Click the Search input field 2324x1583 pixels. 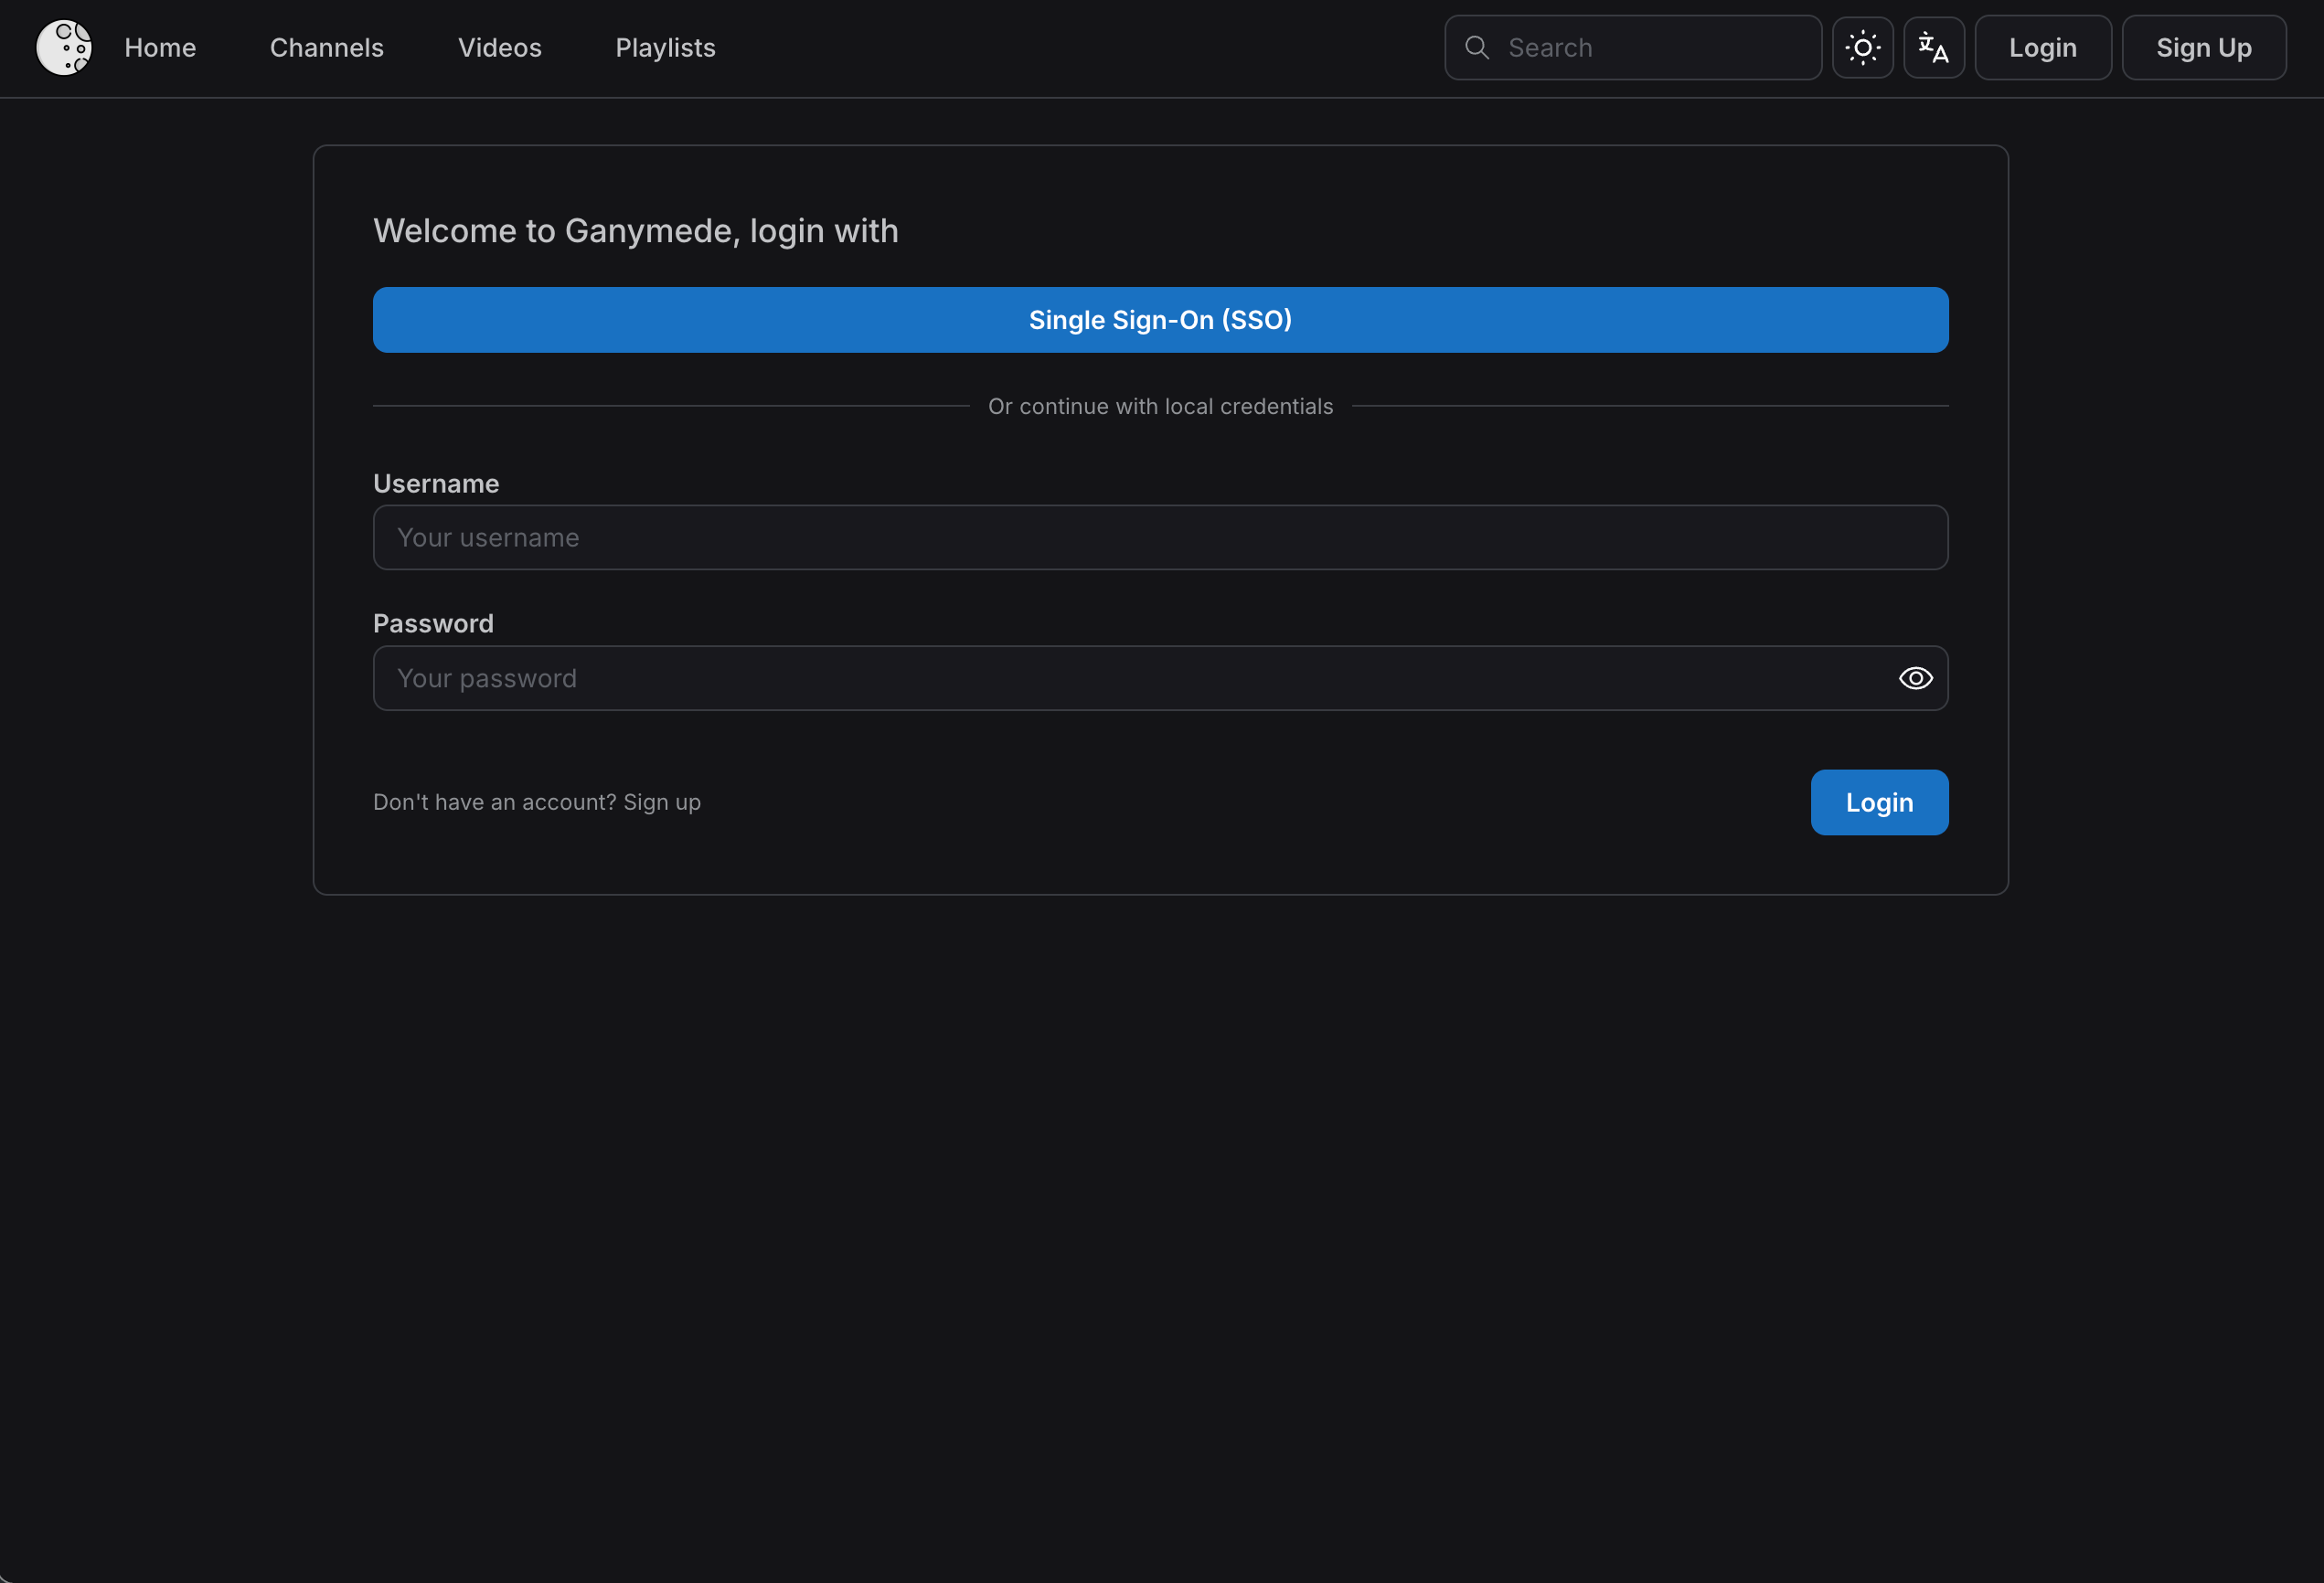1633,47
